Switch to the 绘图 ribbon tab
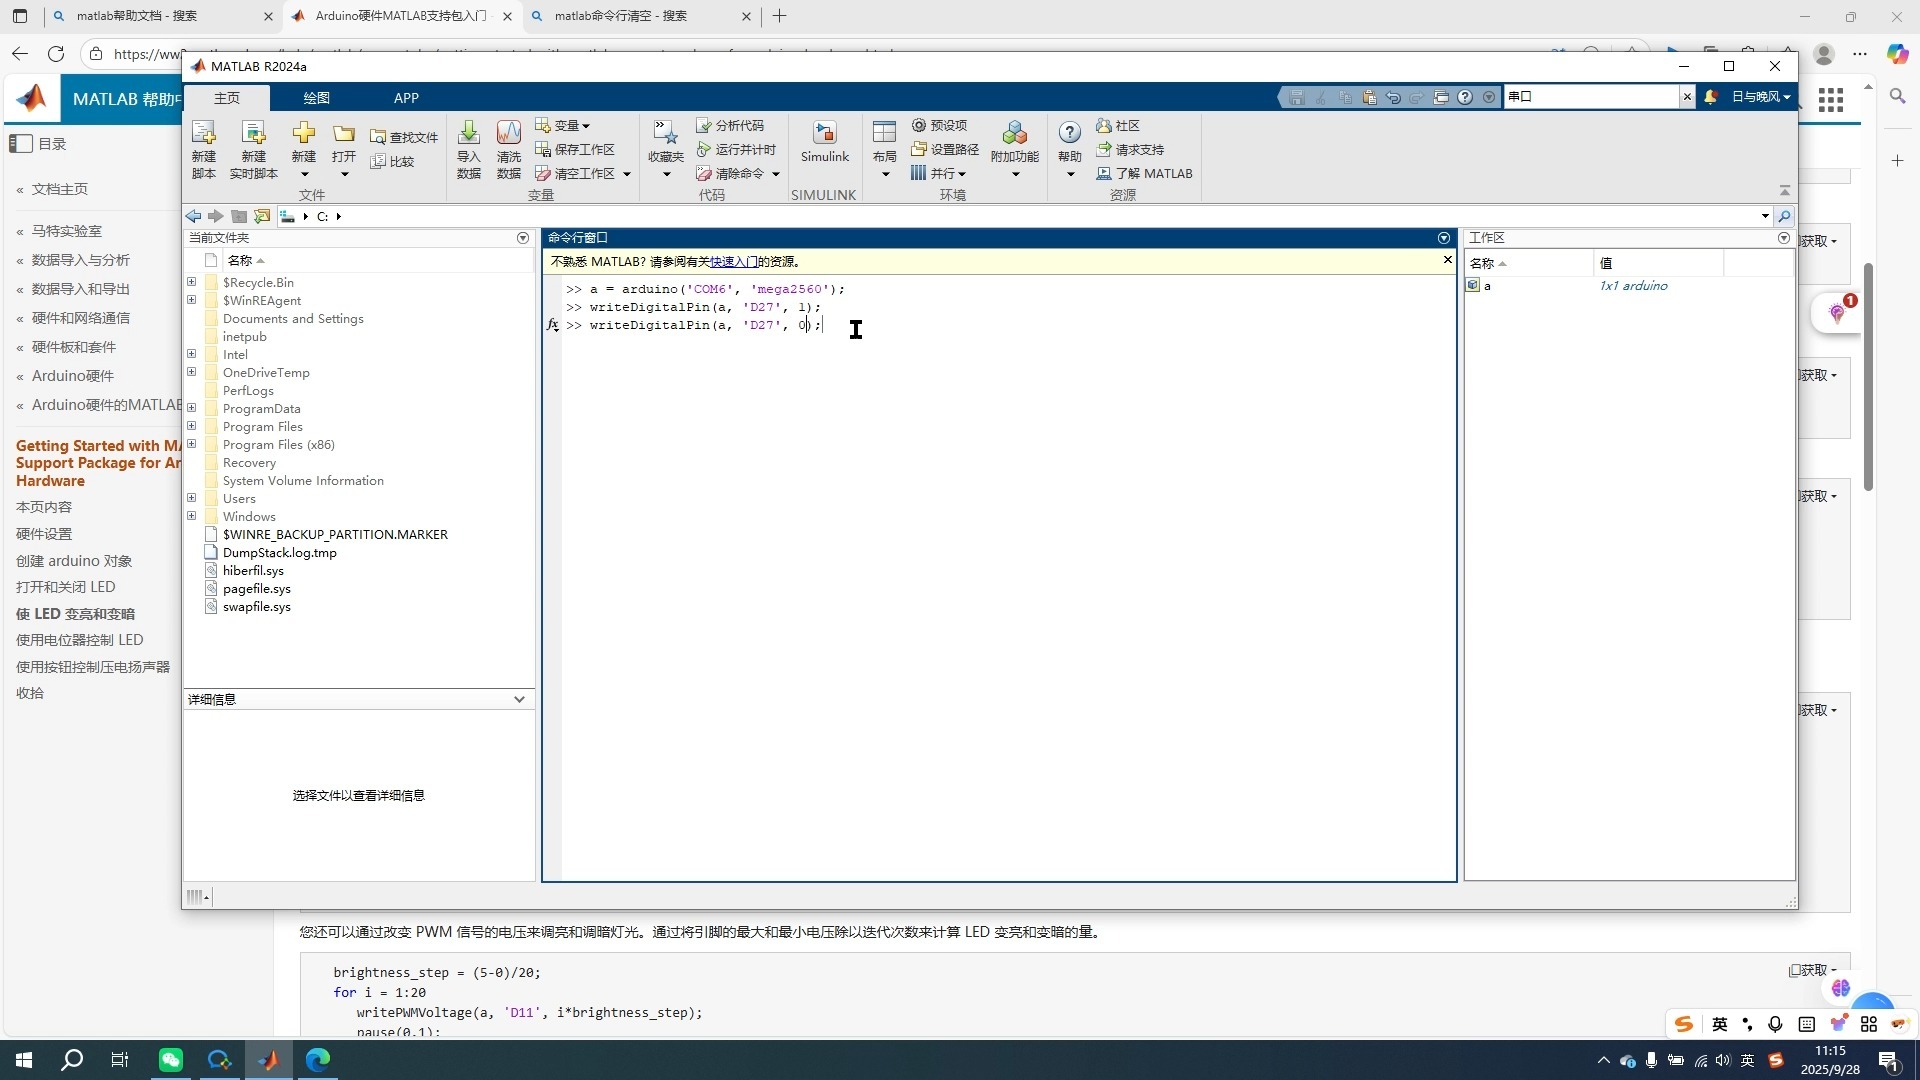The height and width of the screenshot is (1080, 1920). [316, 97]
